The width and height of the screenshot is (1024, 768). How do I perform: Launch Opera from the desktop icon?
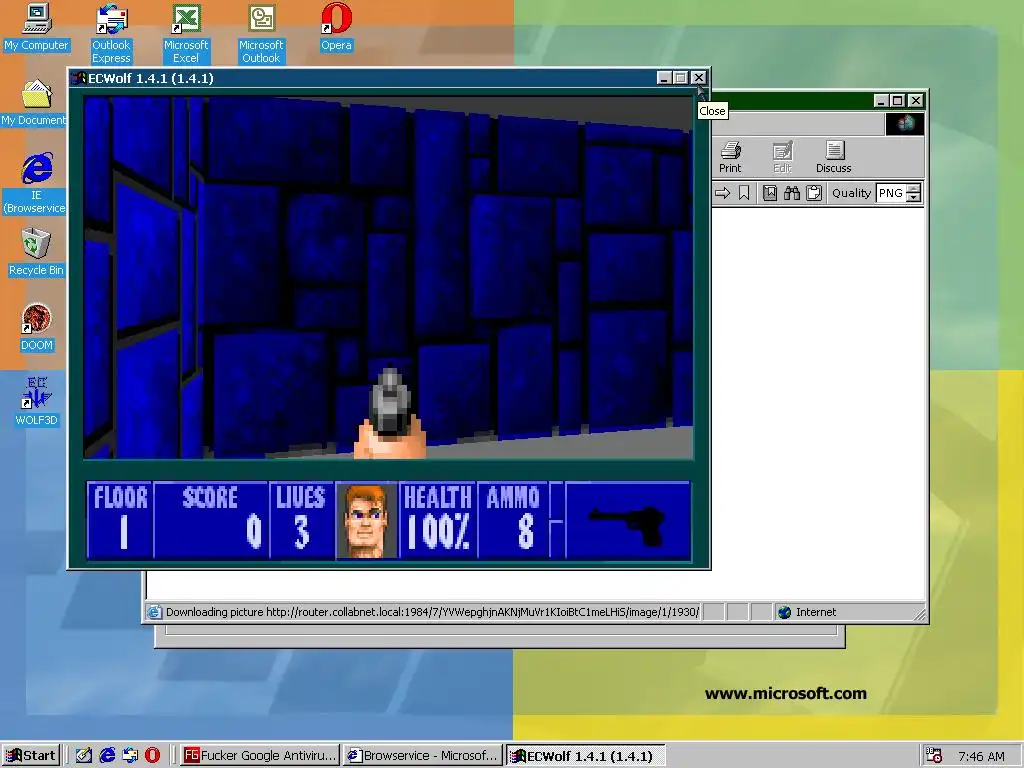(336, 27)
